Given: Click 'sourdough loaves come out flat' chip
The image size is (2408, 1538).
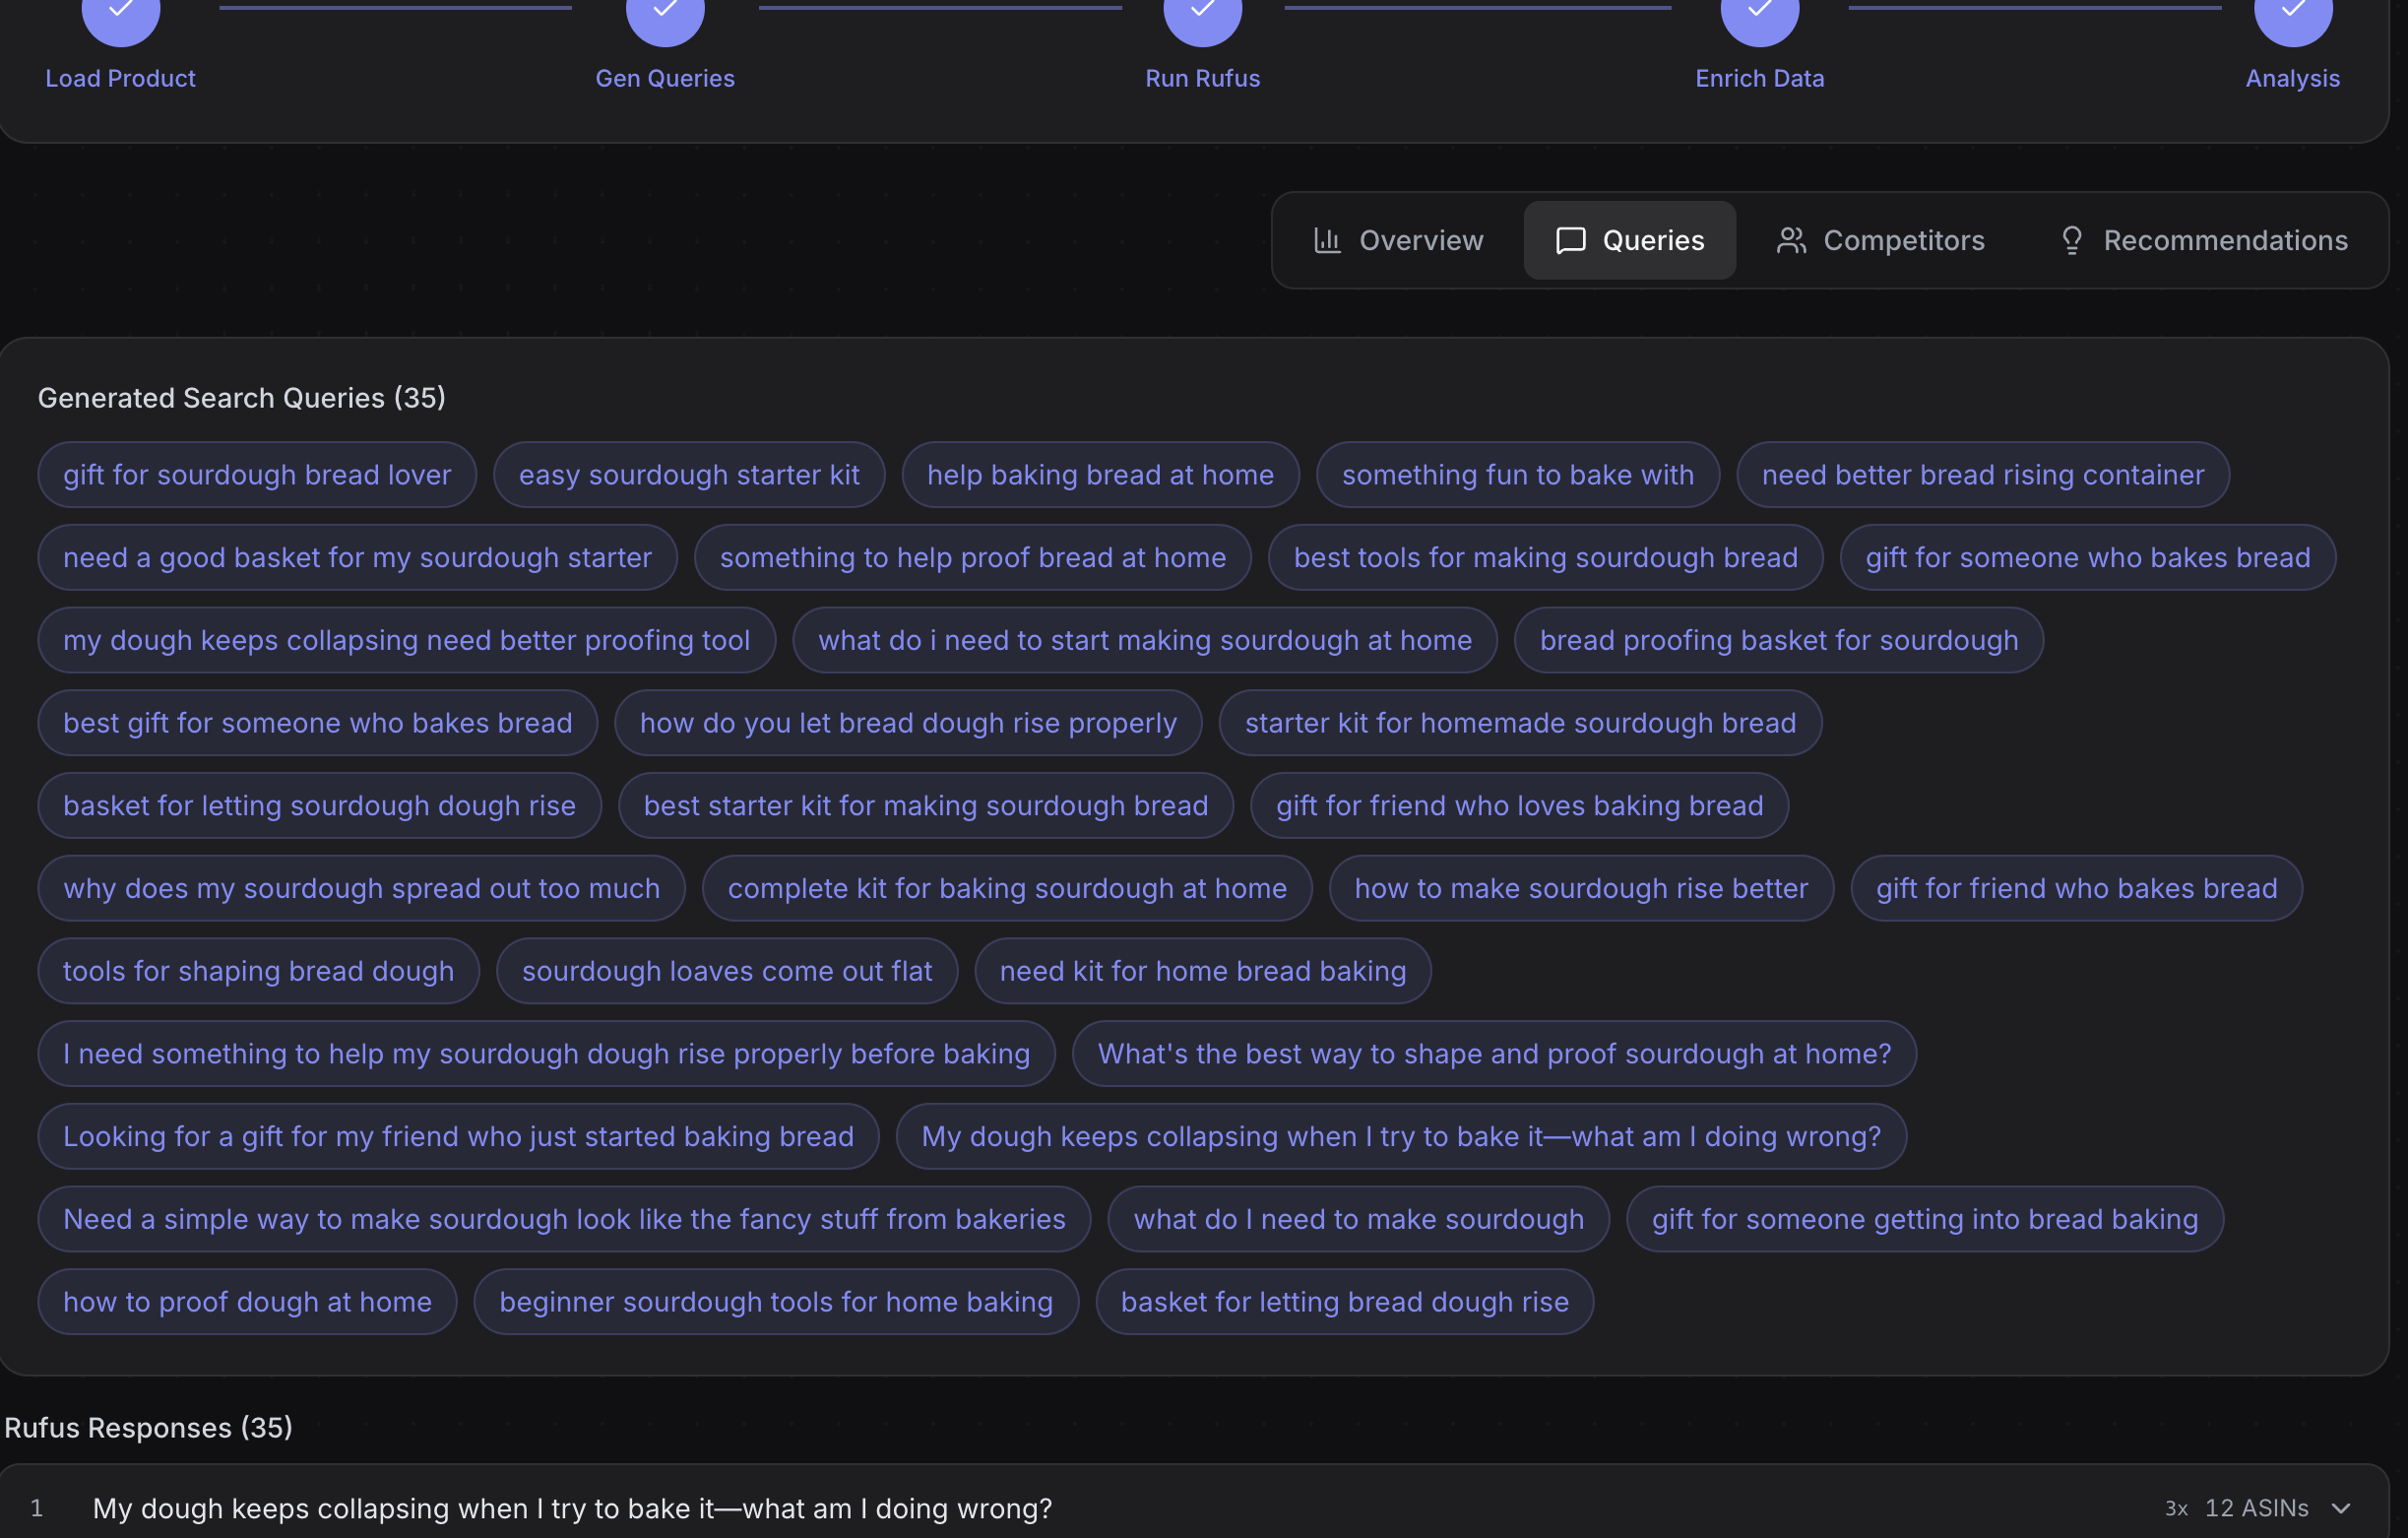Looking at the screenshot, I should [x=727, y=971].
